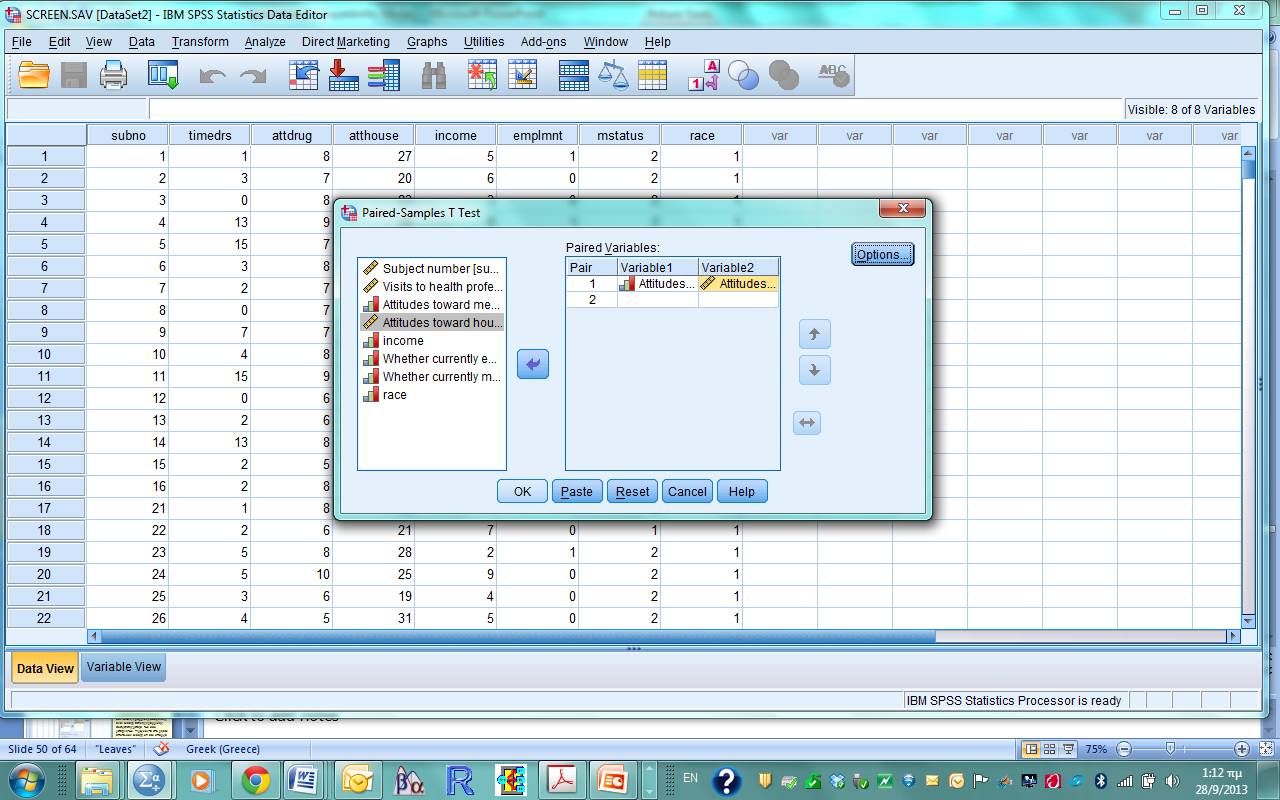Click OK in Paired-Samples T Test
This screenshot has width=1280, height=800.
click(522, 491)
